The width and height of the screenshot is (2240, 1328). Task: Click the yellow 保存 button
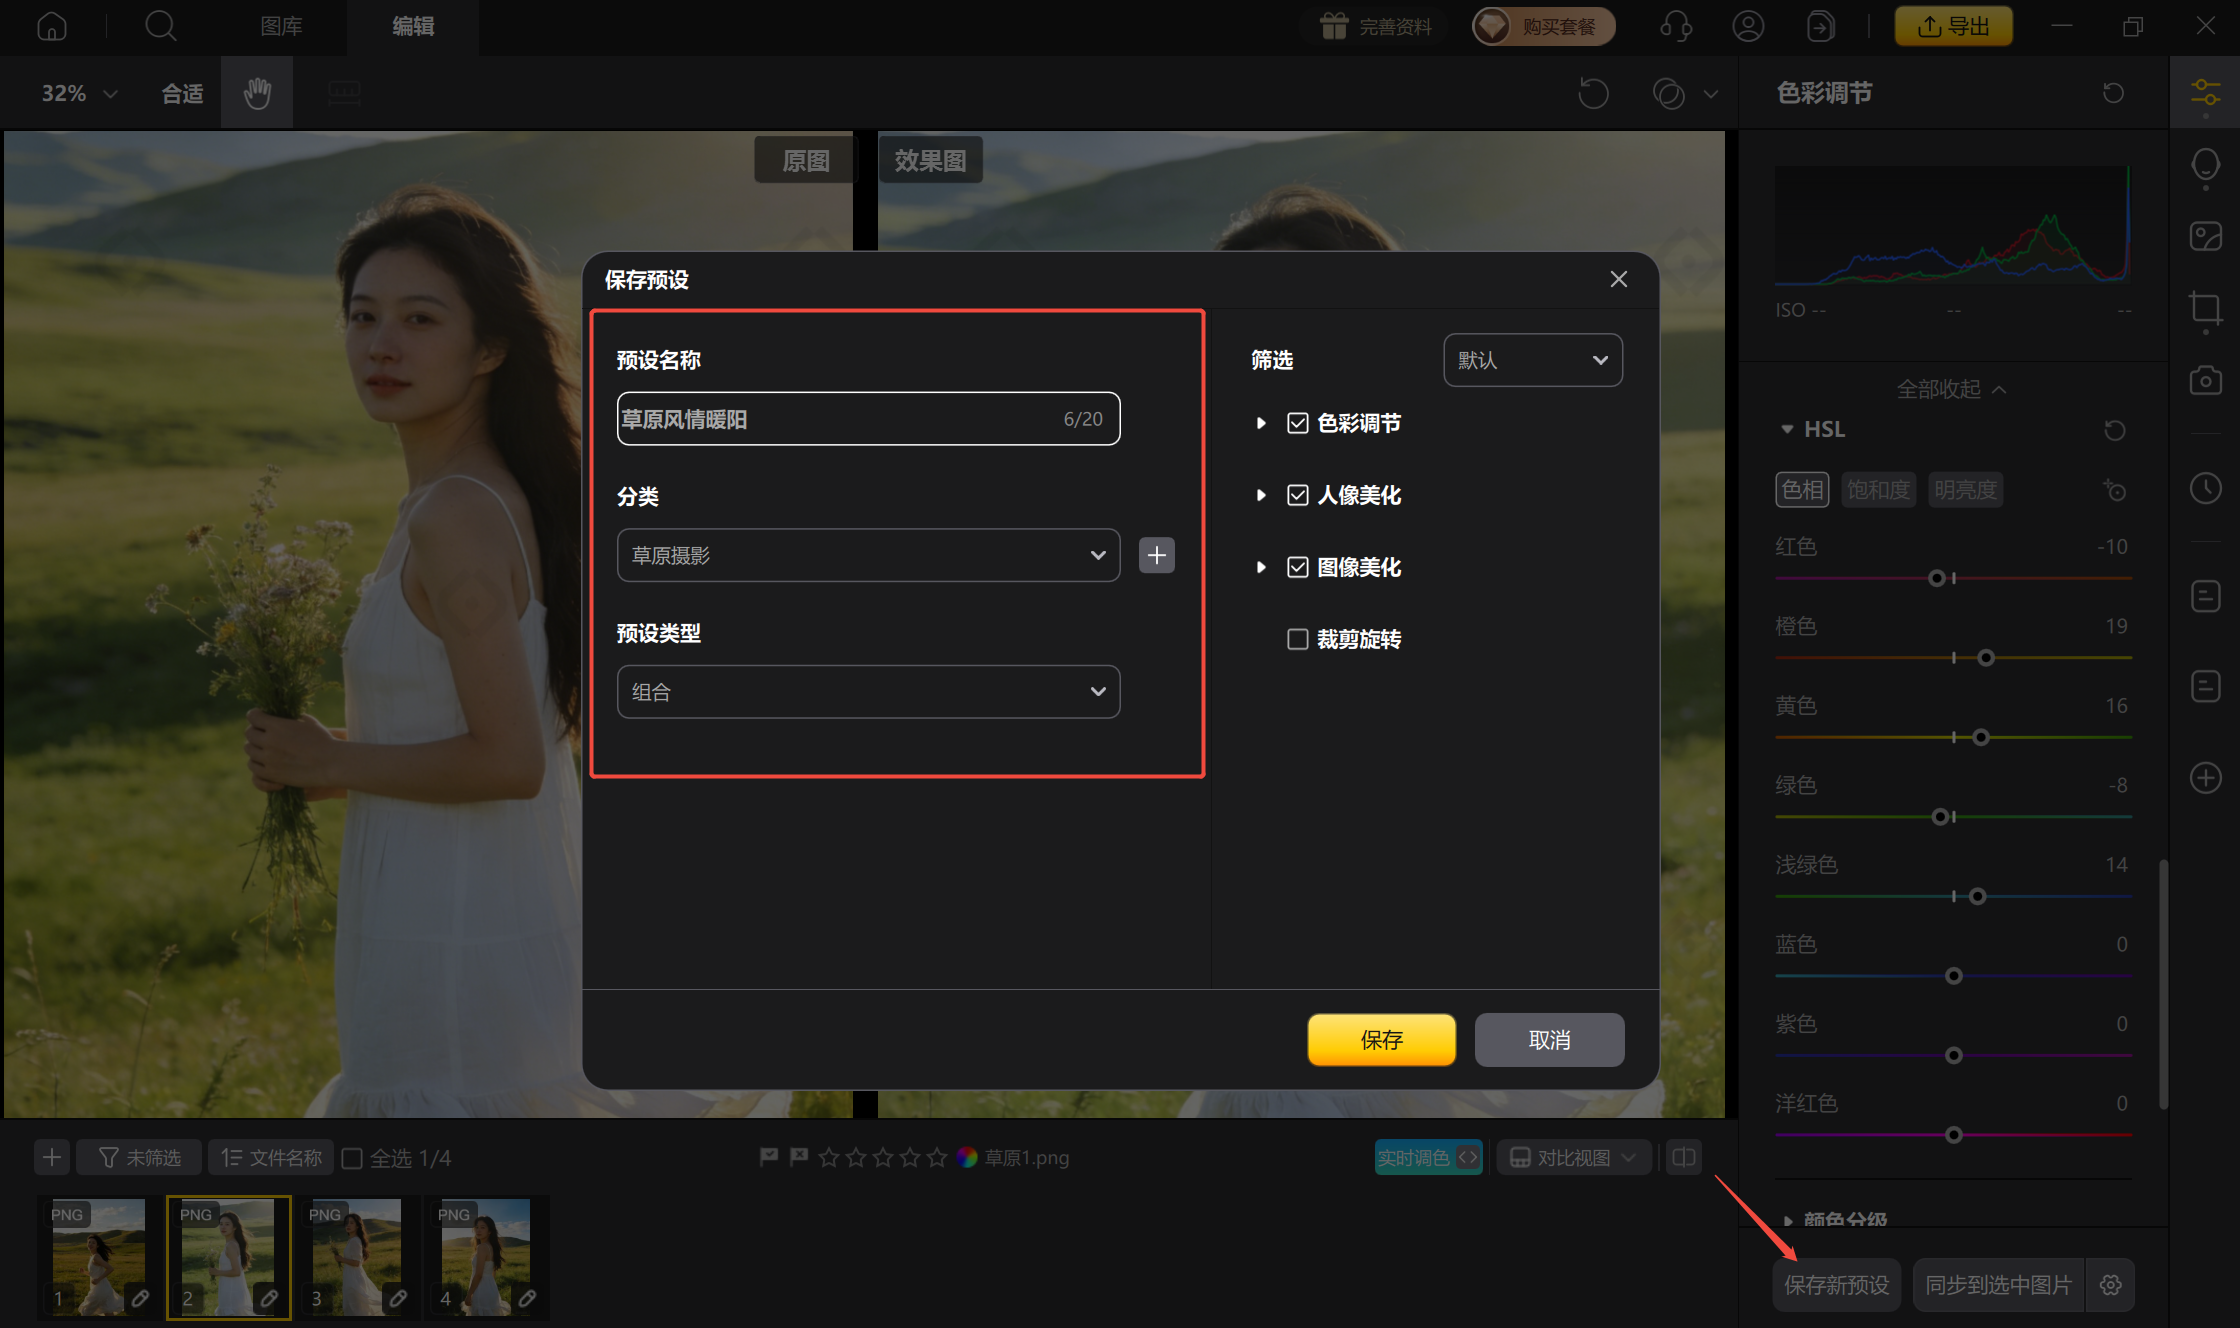(x=1381, y=1040)
